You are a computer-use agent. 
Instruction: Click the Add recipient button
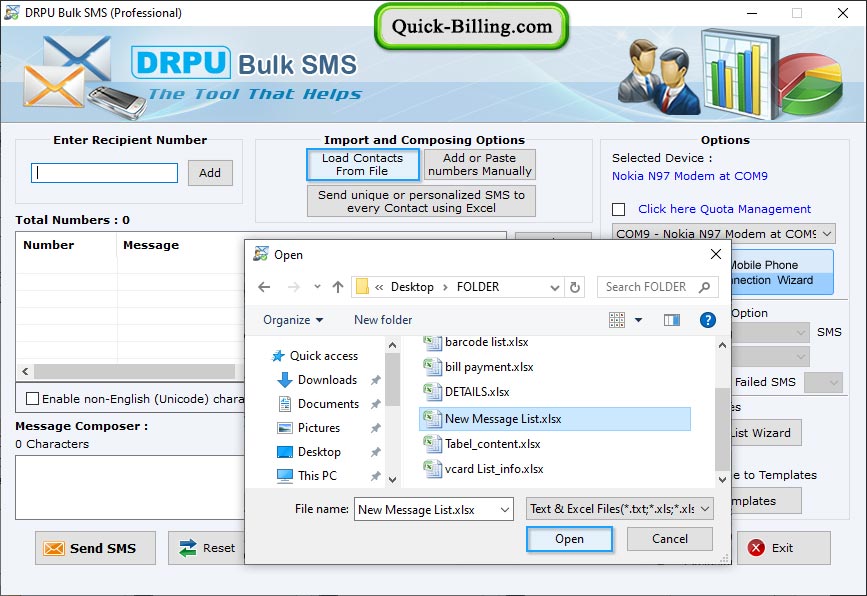click(x=210, y=173)
